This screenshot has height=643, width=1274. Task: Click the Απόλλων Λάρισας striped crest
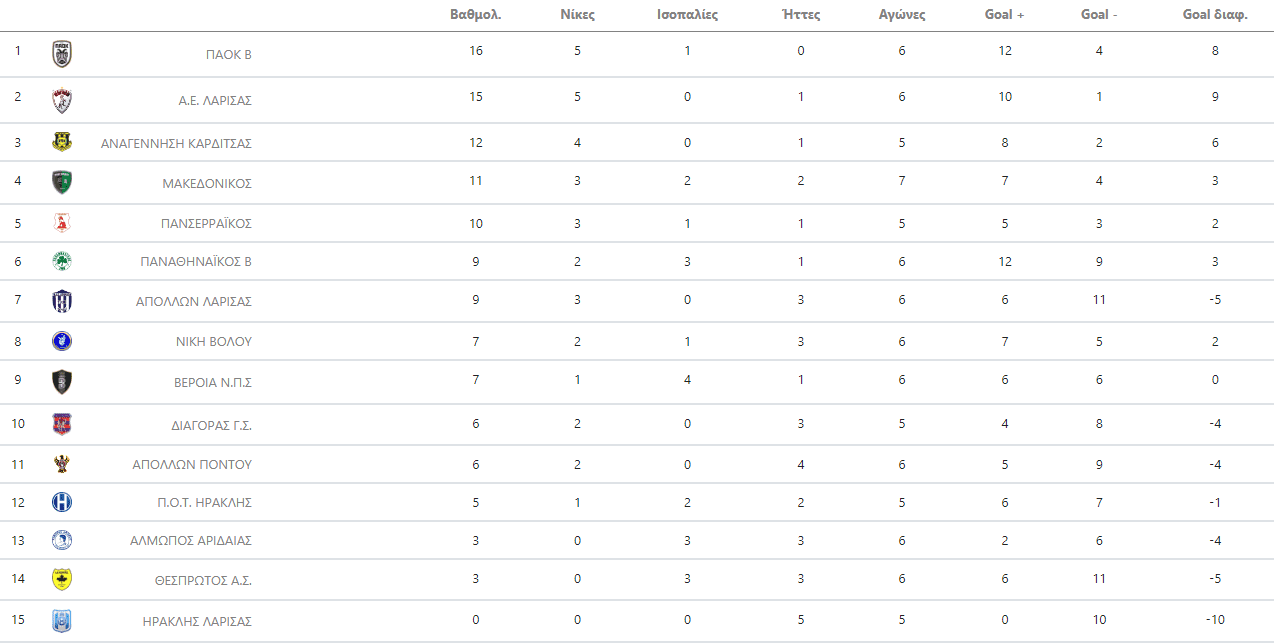[x=62, y=301]
